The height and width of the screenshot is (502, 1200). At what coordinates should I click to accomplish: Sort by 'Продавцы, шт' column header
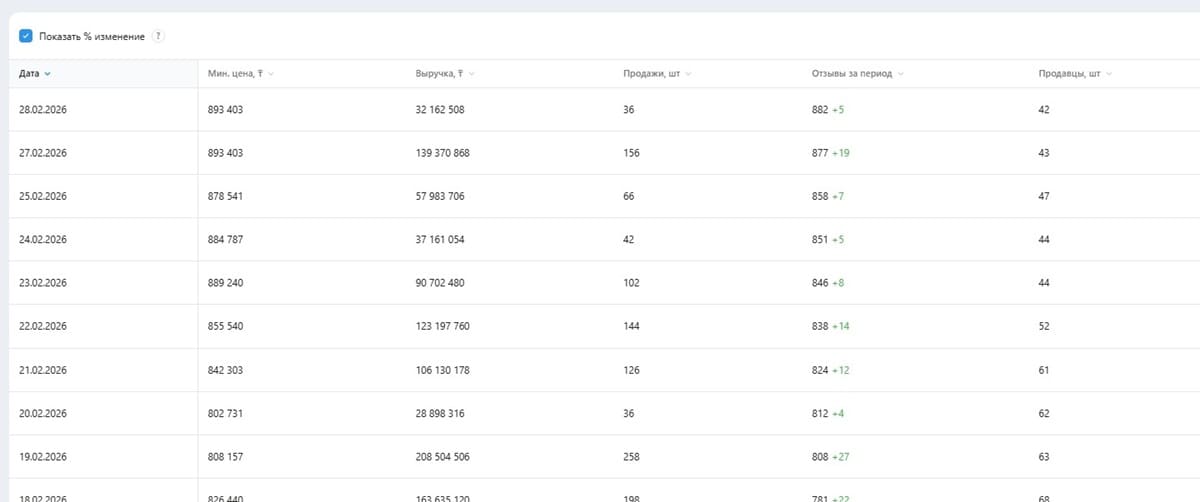(1076, 74)
